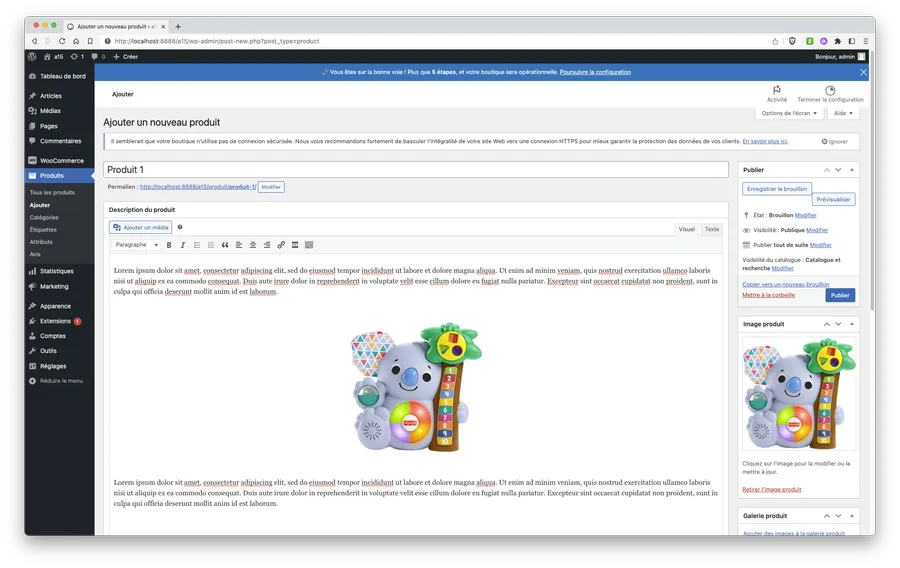Collapse the Publier panel
Viewport: 900px width, 568px height.
(x=852, y=170)
